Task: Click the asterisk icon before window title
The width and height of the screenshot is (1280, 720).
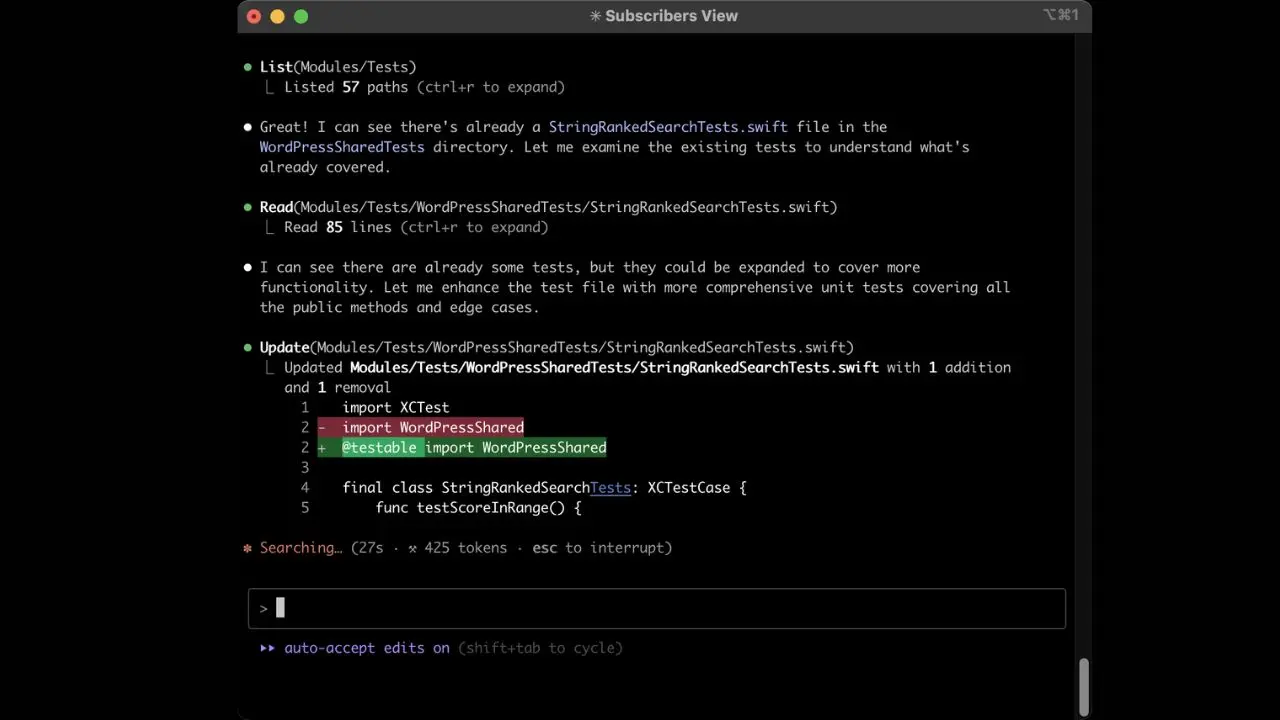Action: [x=596, y=16]
